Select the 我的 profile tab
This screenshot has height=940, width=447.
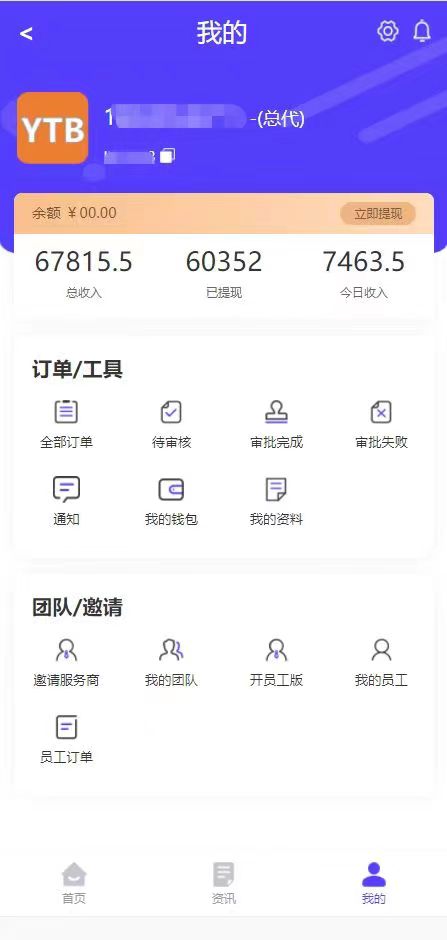coord(373,882)
